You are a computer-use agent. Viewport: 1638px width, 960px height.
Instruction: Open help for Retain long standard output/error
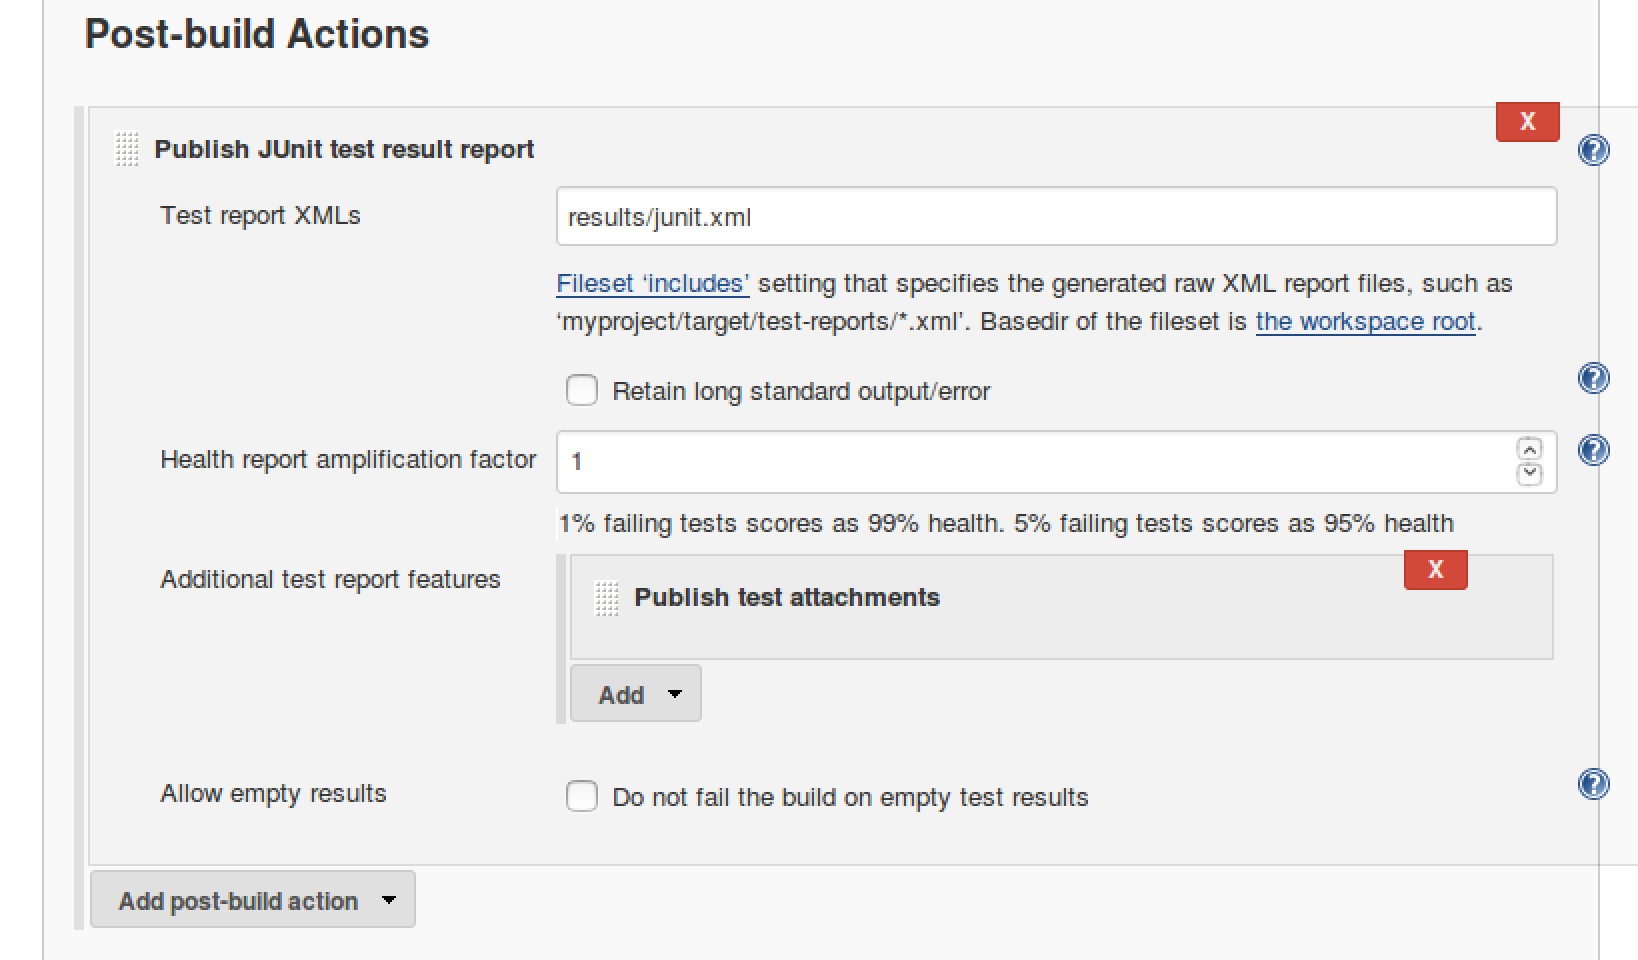1593,378
